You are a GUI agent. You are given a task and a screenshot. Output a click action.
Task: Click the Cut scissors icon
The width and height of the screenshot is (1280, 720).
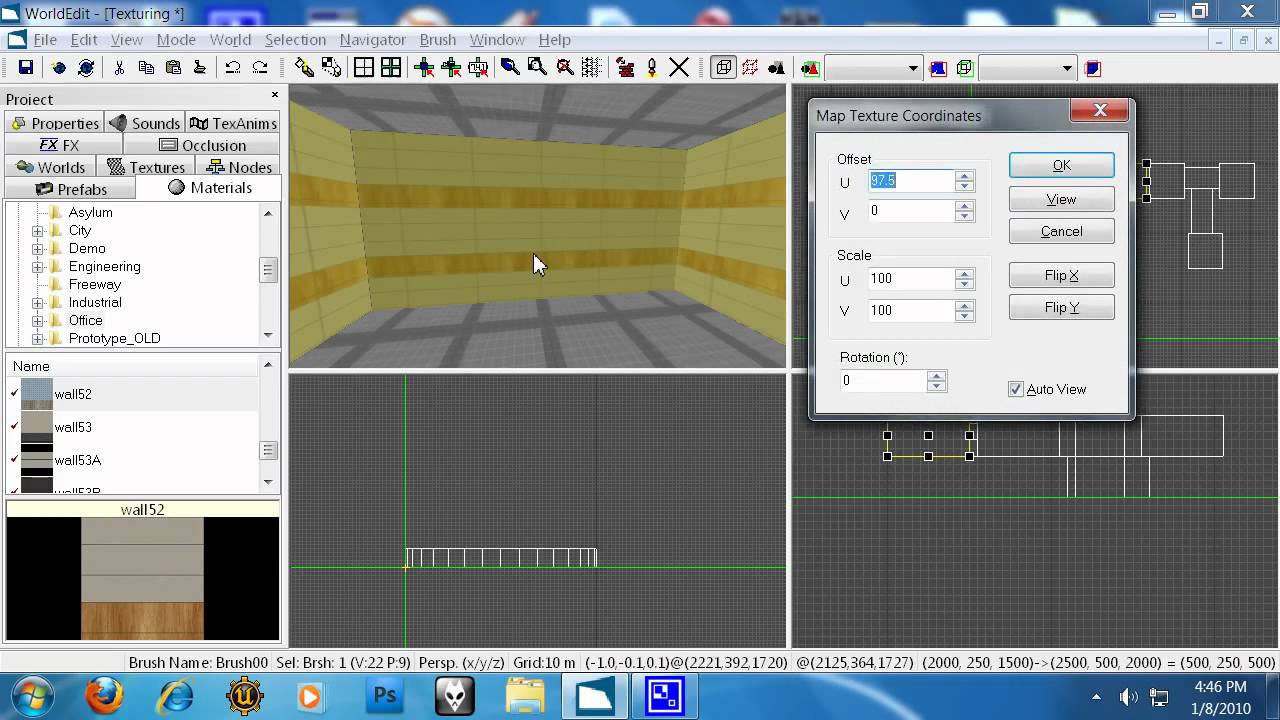coord(119,68)
